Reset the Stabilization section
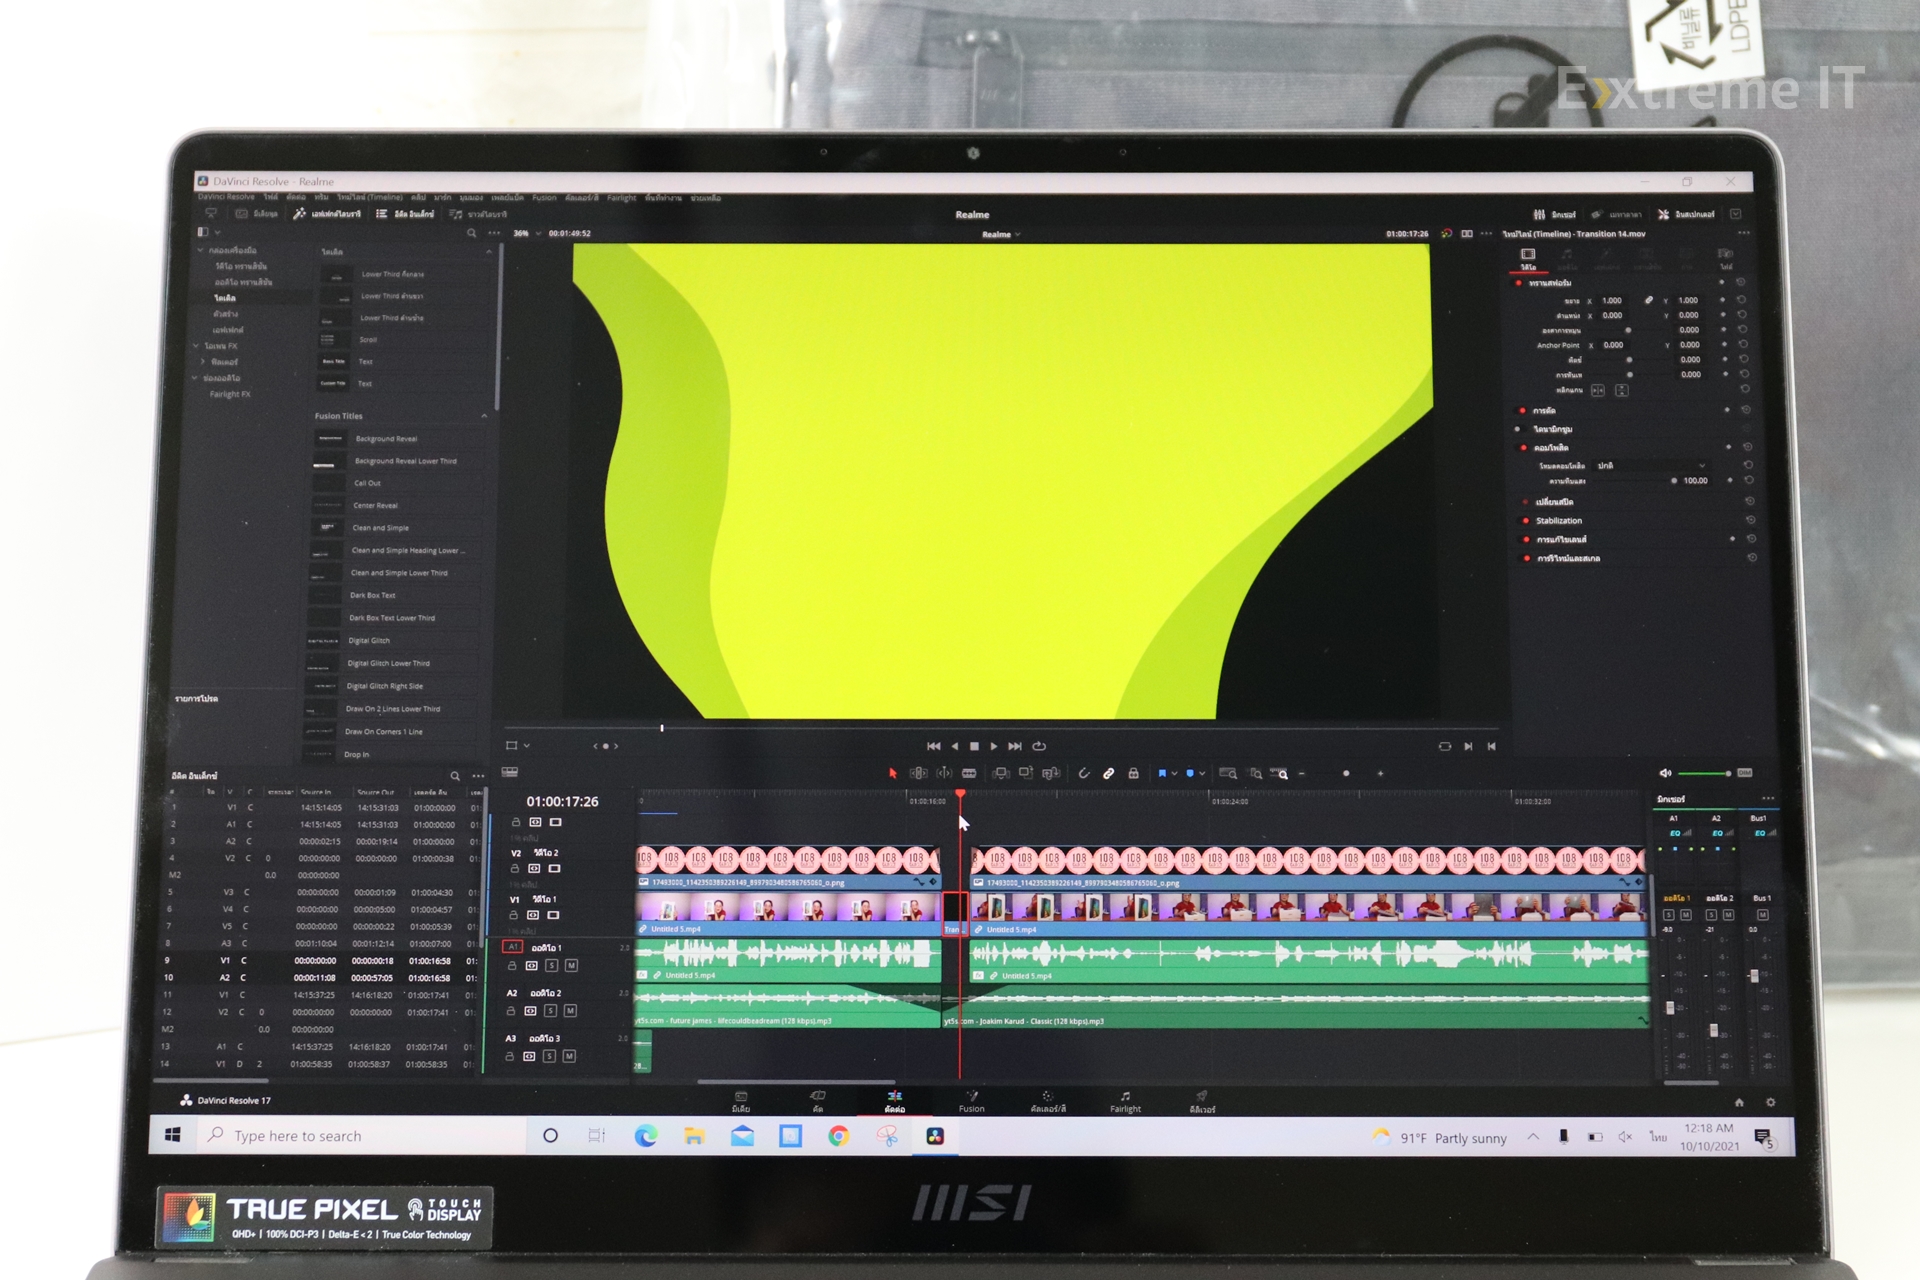Screen dimensions: 1920x1280 (1750, 521)
